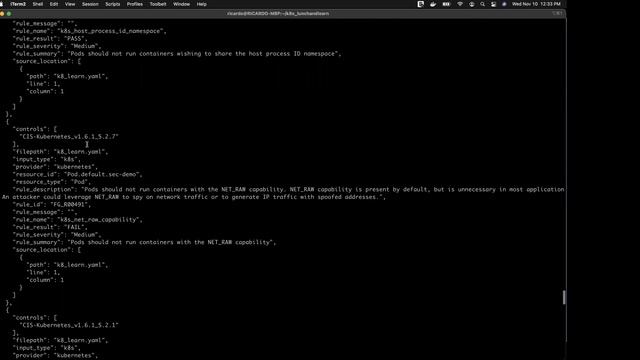Open the Scripts menu
This screenshot has width=640, height=360.
point(113,4)
